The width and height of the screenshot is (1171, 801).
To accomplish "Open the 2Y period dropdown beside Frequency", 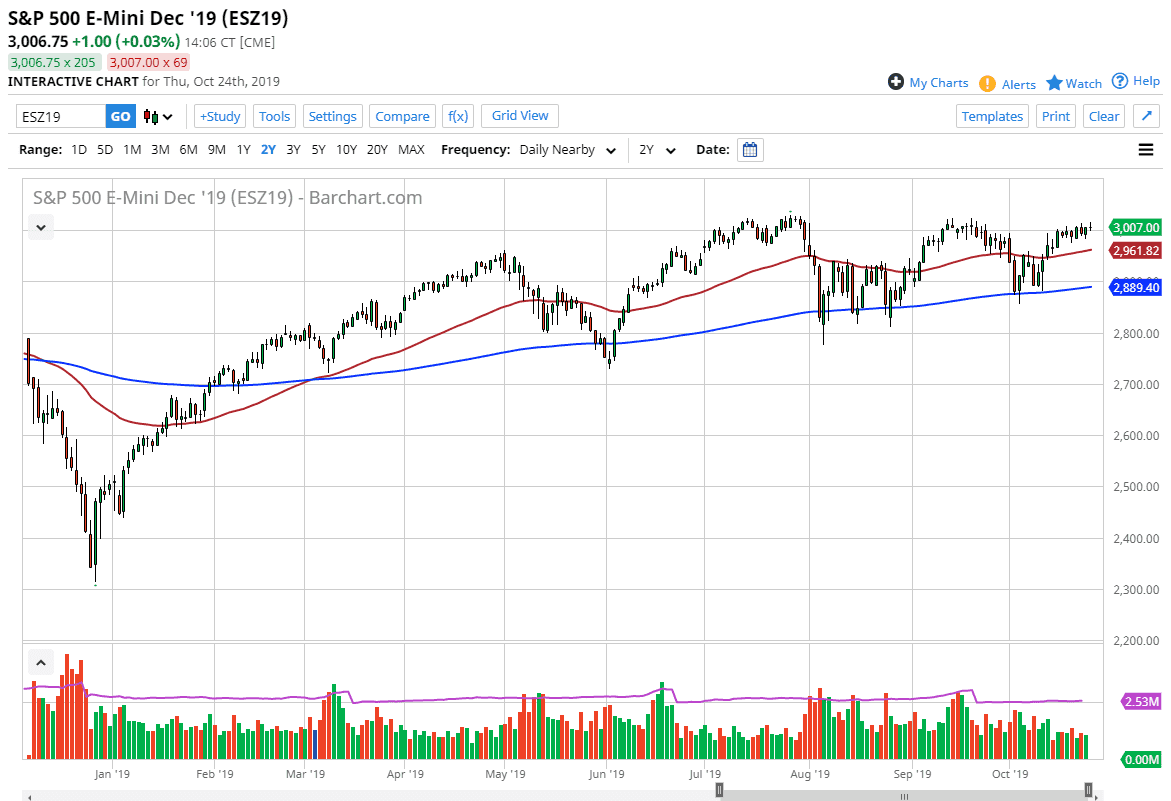I will pos(656,150).
